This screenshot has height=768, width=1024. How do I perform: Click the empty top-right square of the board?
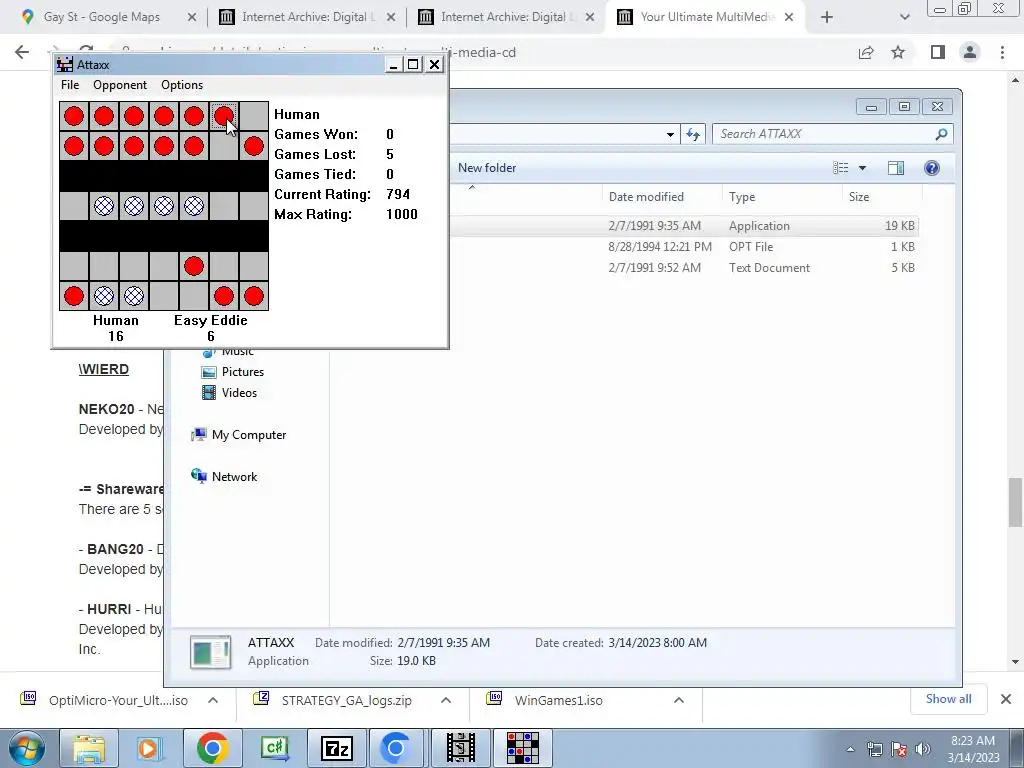[254, 116]
